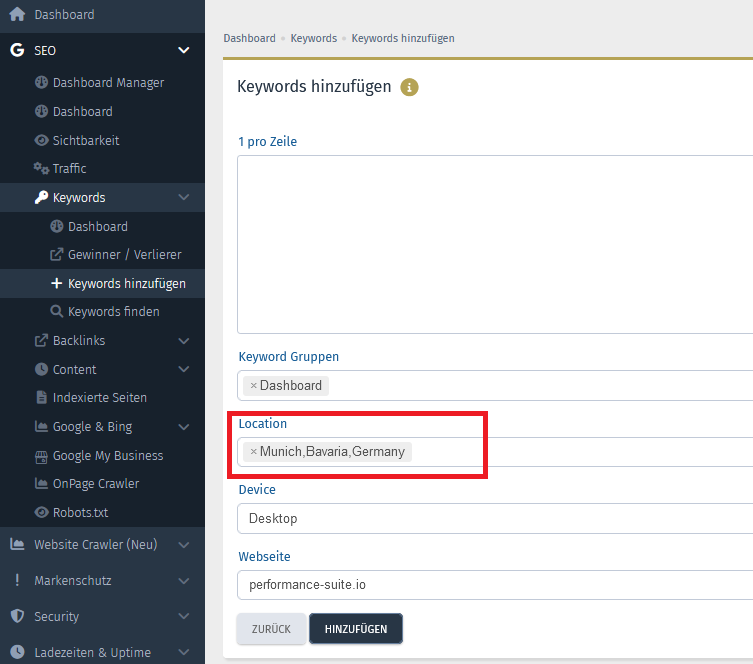Remove the Munich,Bavaria,Germany location tag

[254, 452]
